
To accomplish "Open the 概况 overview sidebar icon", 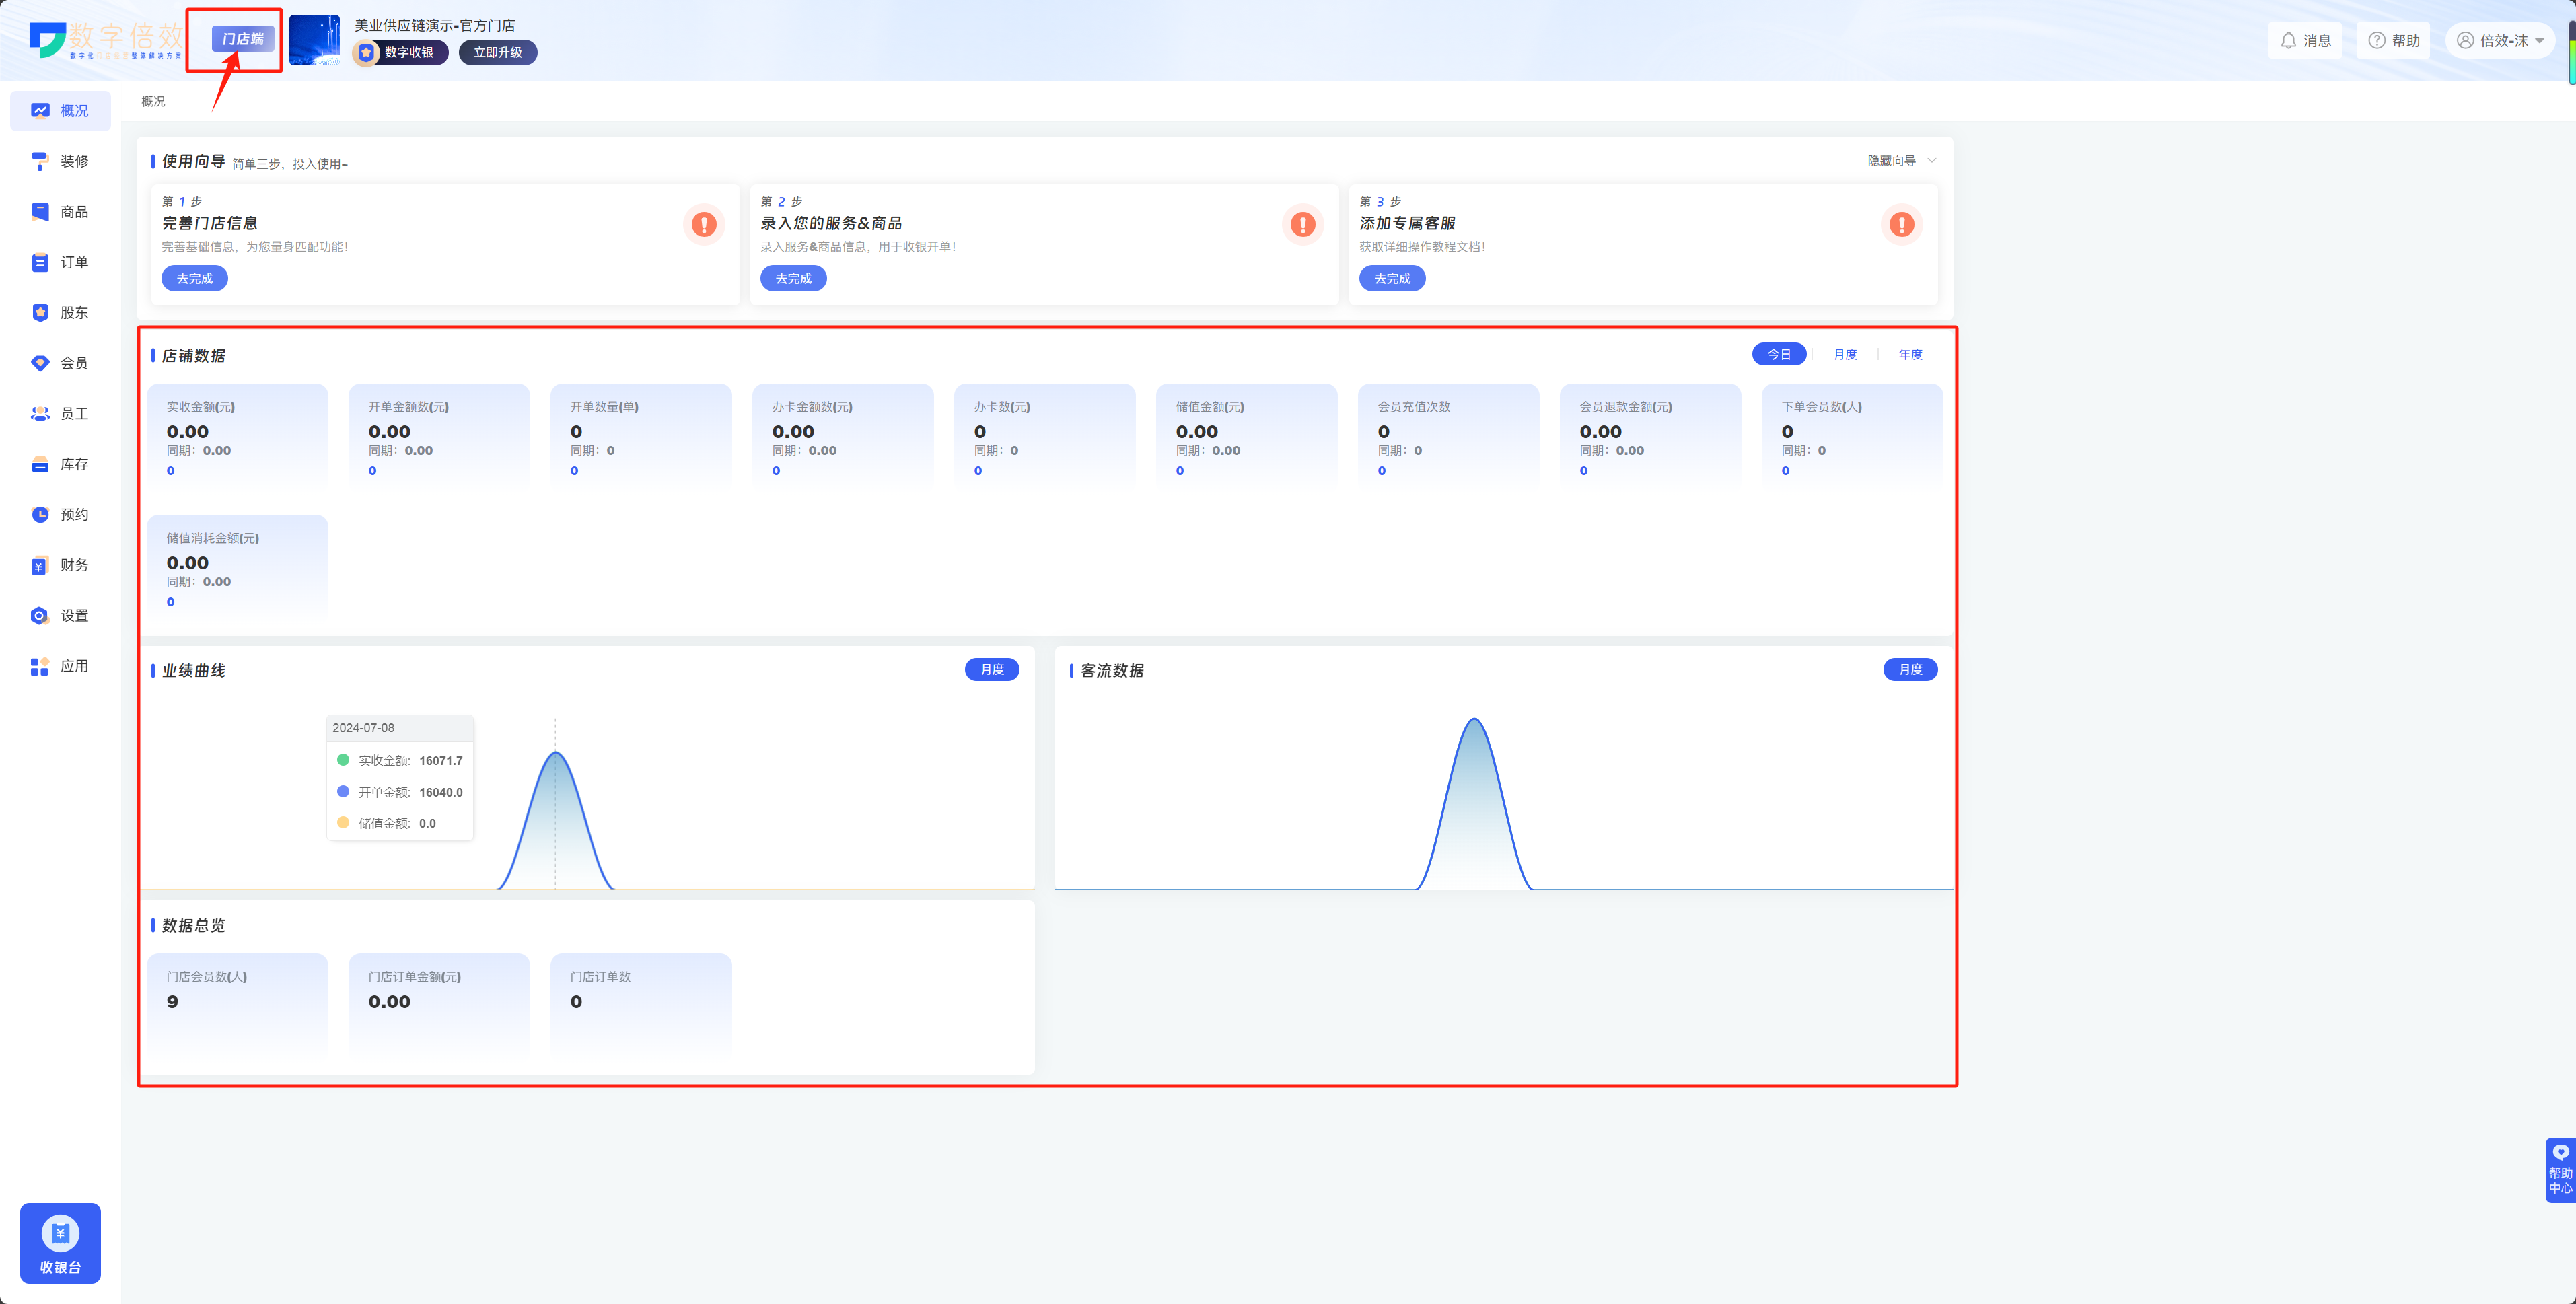I will click(x=40, y=111).
